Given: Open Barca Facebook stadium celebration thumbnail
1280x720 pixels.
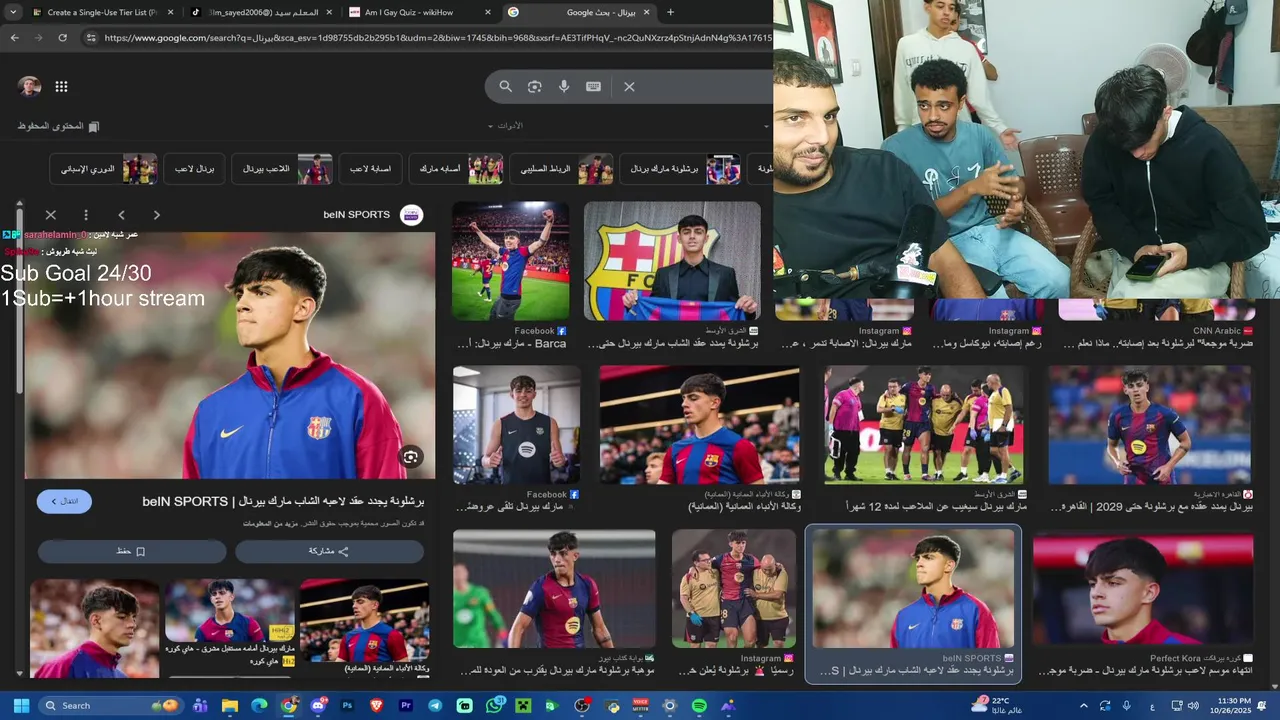Looking at the screenshot, I should (x=511, y=262).
